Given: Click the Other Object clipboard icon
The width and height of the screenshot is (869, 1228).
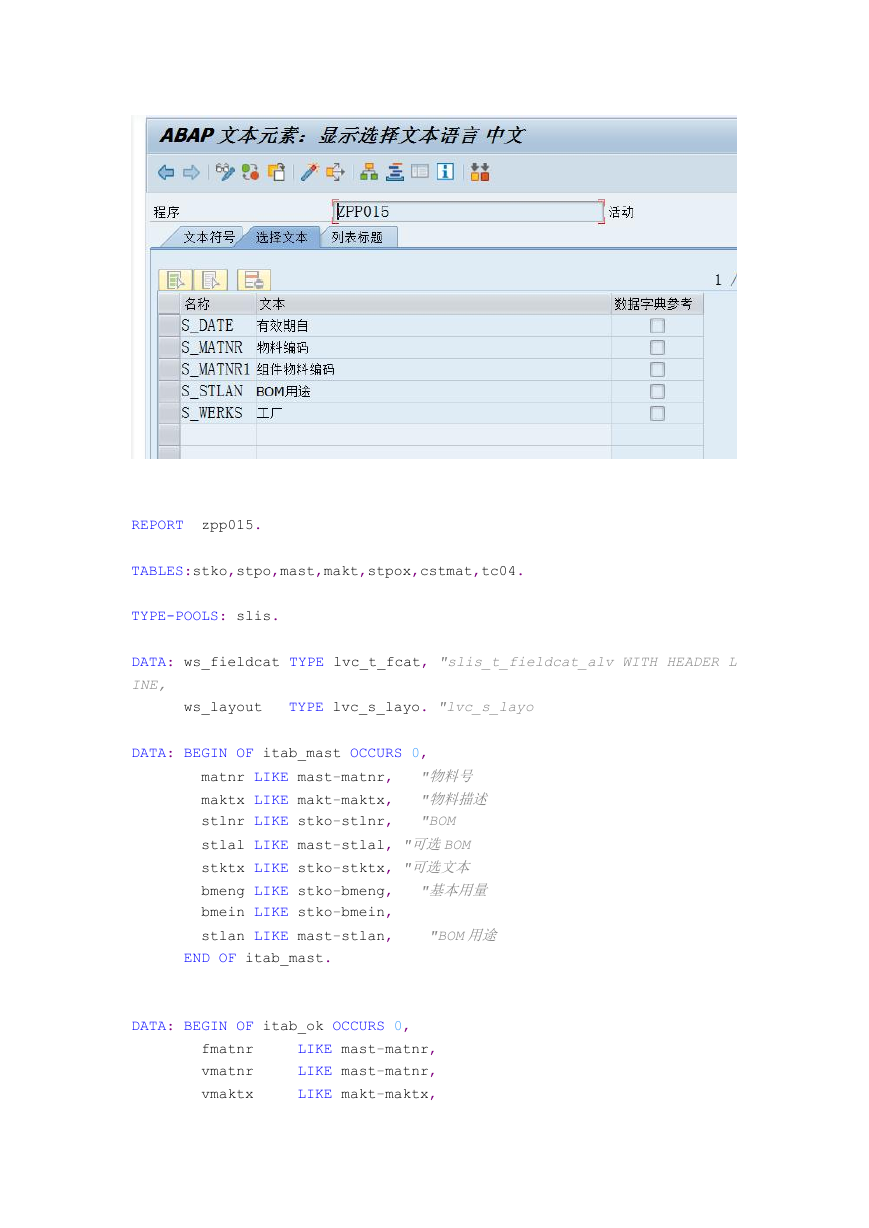Looking at the screenshot, I should (x=276, y=172).
